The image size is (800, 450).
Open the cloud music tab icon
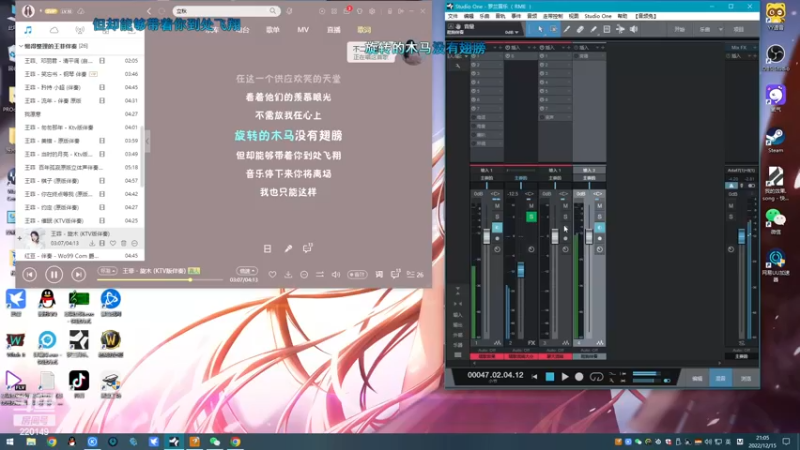(x=54, y=30)
